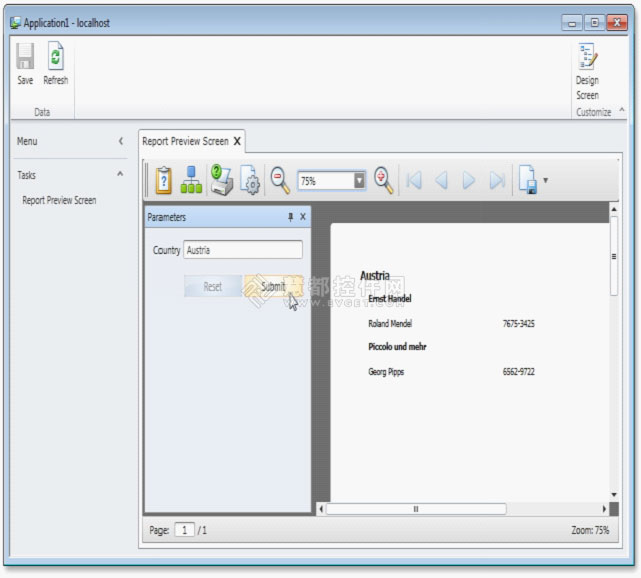641x578 pixels.
Task: Expand the export document dropdown arrow
Action: click(545, 181)
